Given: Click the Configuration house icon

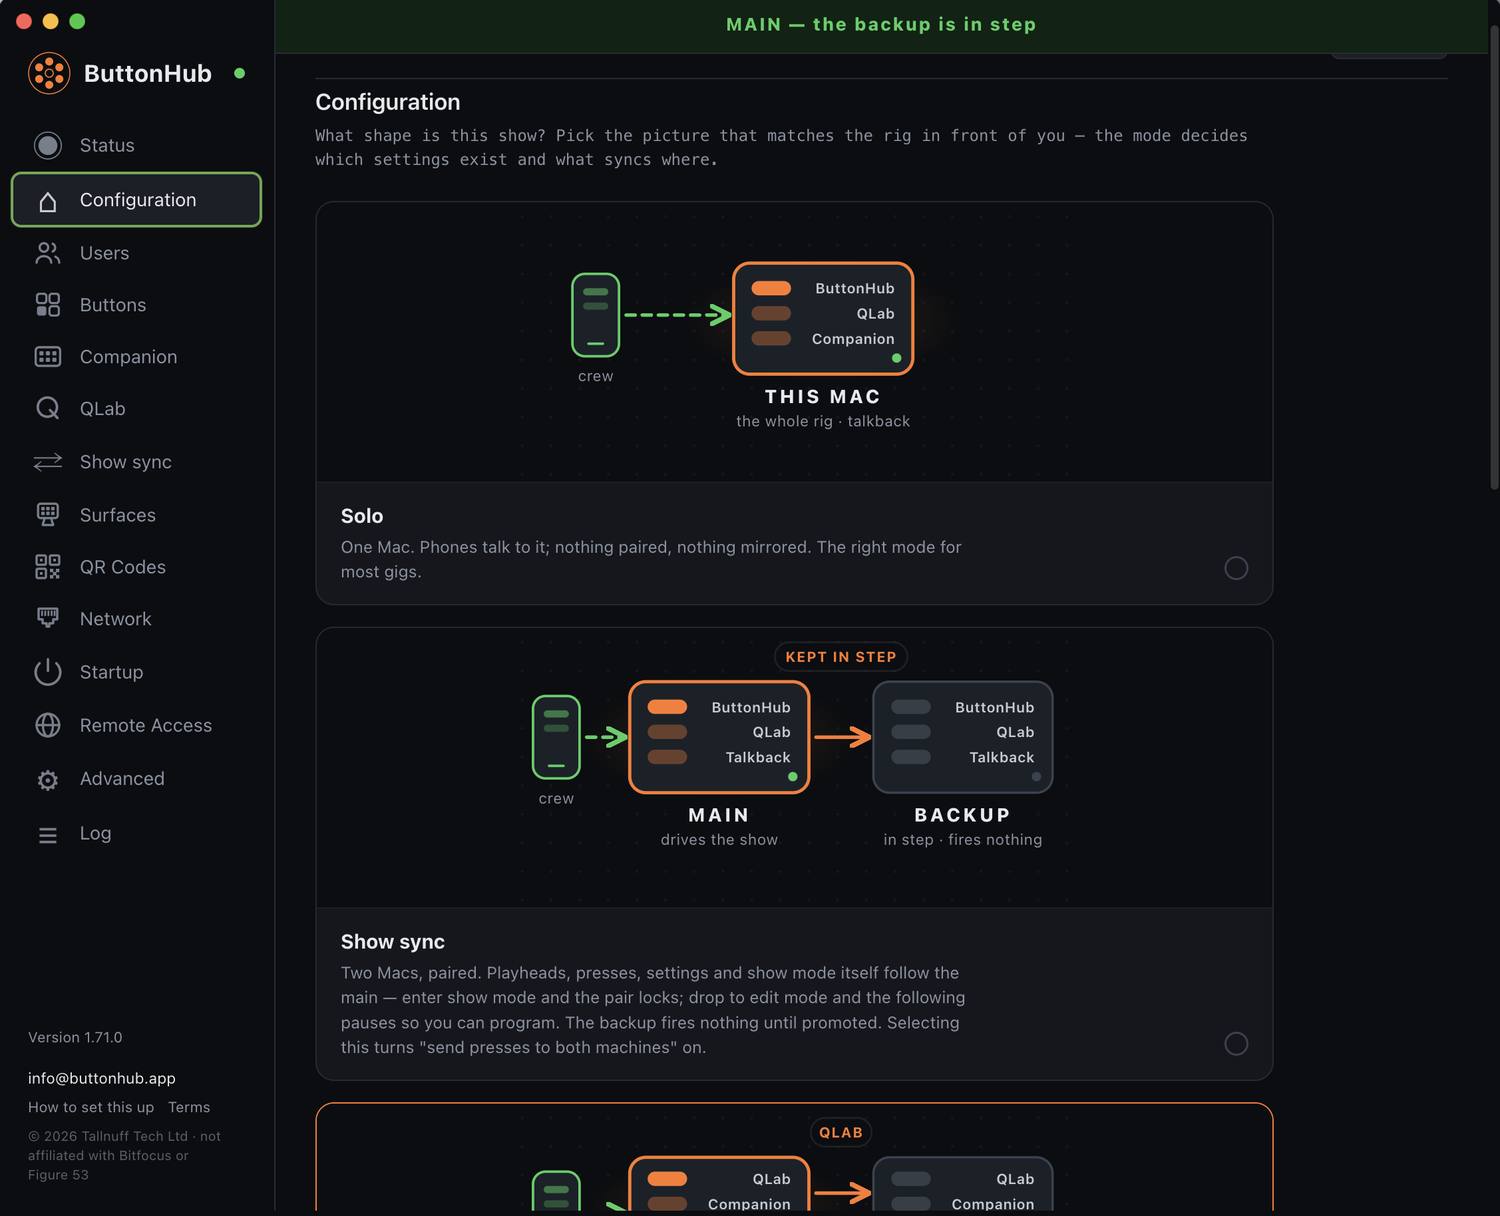Looking at the screenshot, I should [x=48, y=200].
